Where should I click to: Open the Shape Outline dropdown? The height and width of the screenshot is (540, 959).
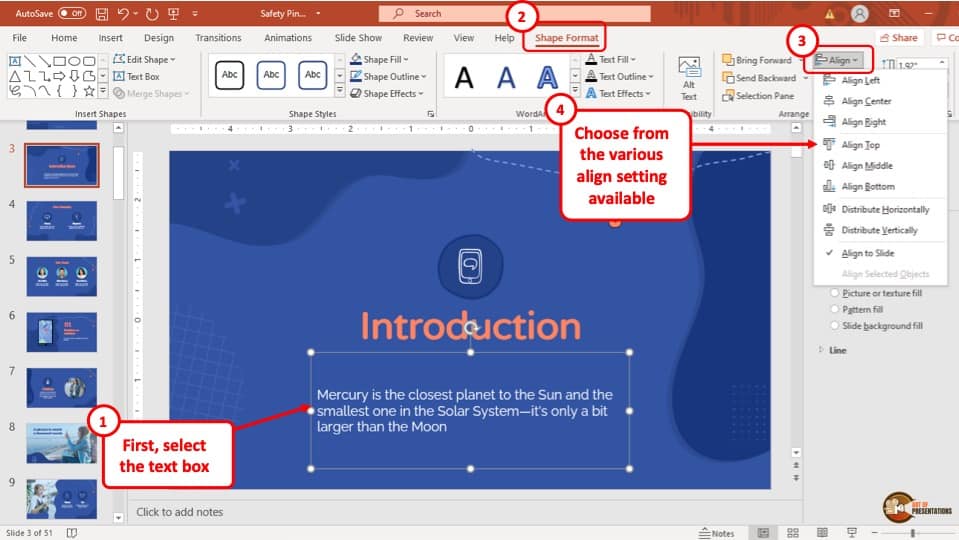click(388, 76)
